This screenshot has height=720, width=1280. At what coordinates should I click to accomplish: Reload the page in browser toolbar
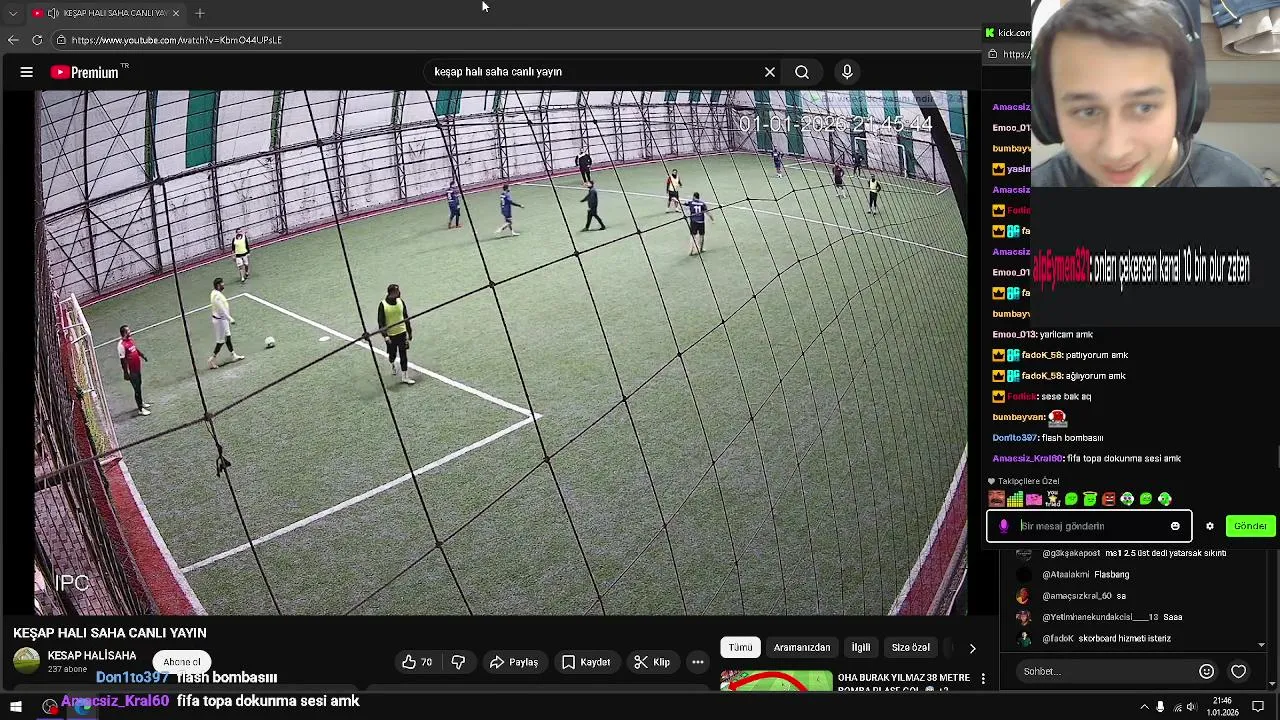pyautogui.click(x=37, y=40)
